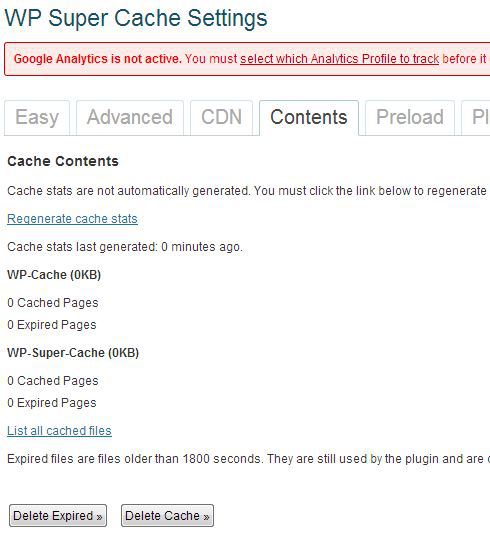Open the Advanced settings tab
Viewport: 490px width, 558px height.
coord(130,118)
